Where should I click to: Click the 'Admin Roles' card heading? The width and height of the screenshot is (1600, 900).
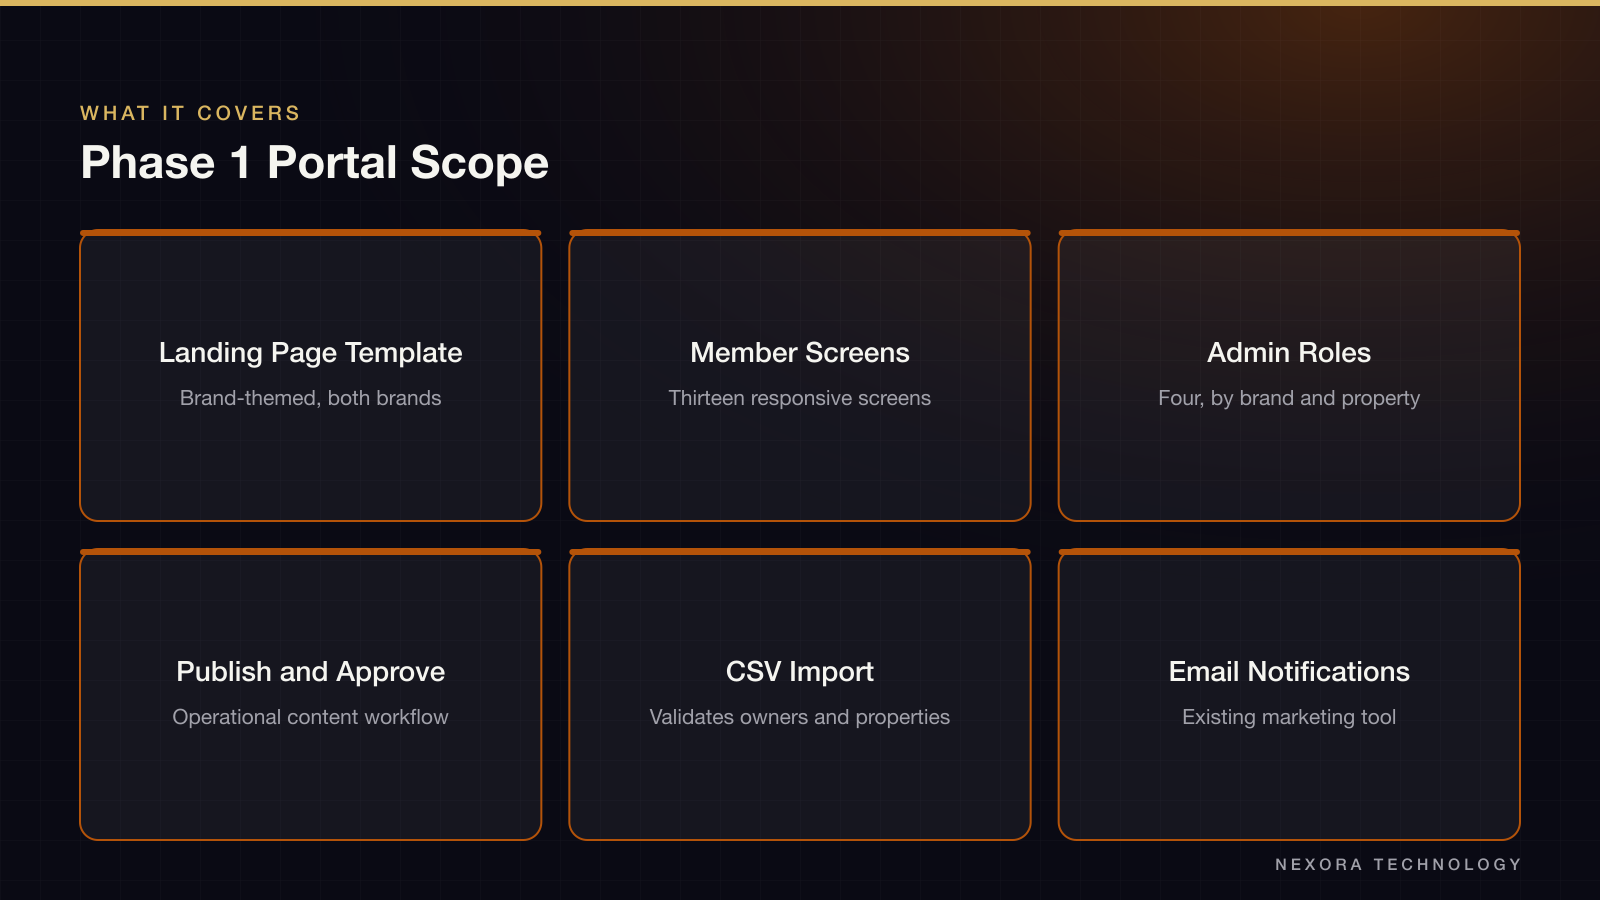[x=1289, y=353]
